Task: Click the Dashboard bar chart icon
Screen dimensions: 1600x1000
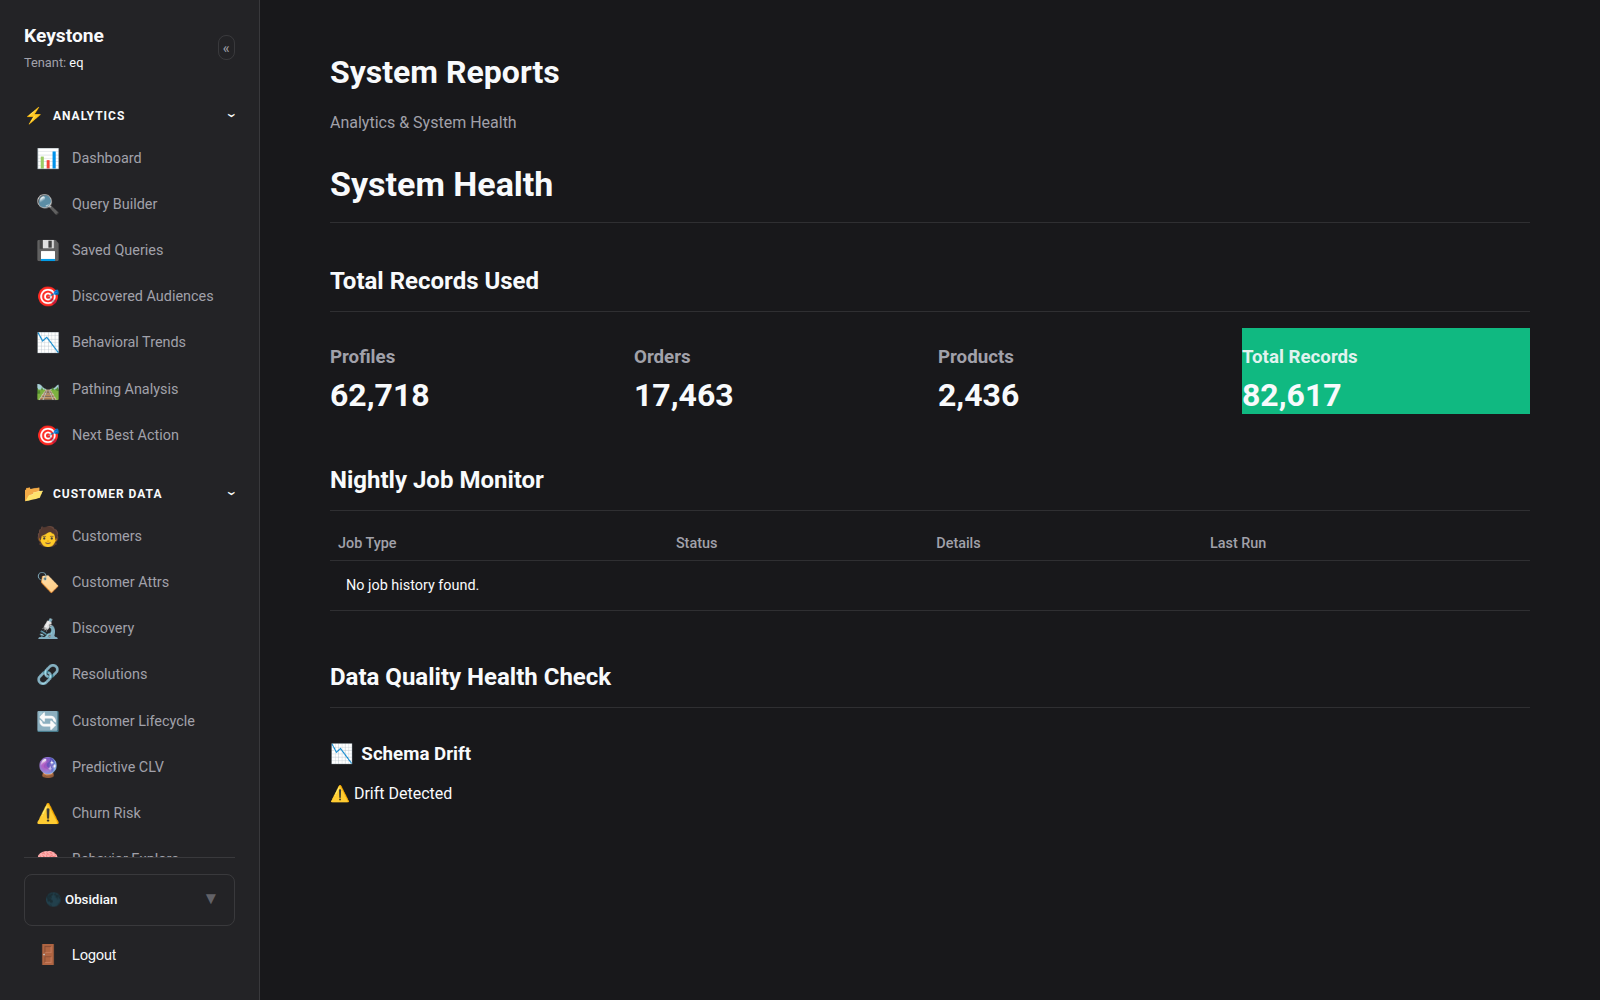Action: pos(48,158)
